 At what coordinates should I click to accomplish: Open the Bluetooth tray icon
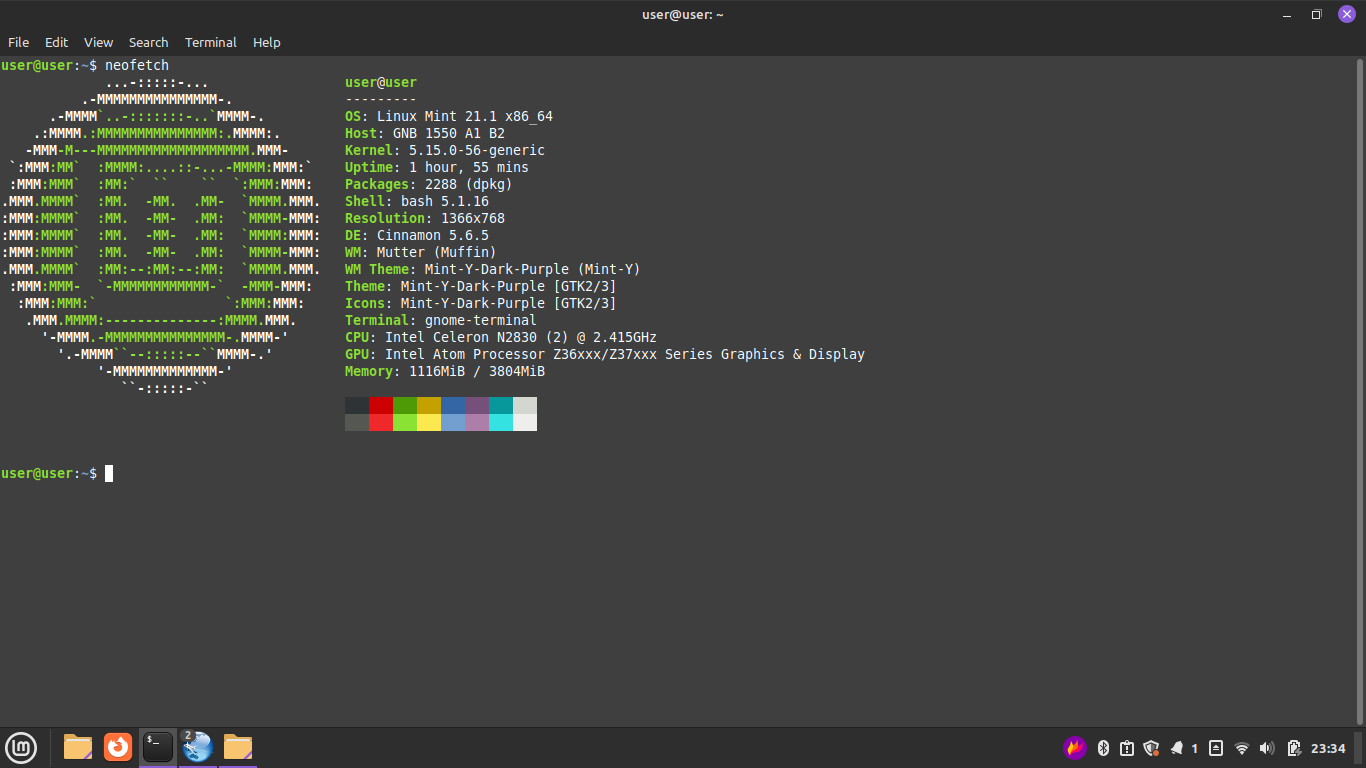tap(1104, 748)
